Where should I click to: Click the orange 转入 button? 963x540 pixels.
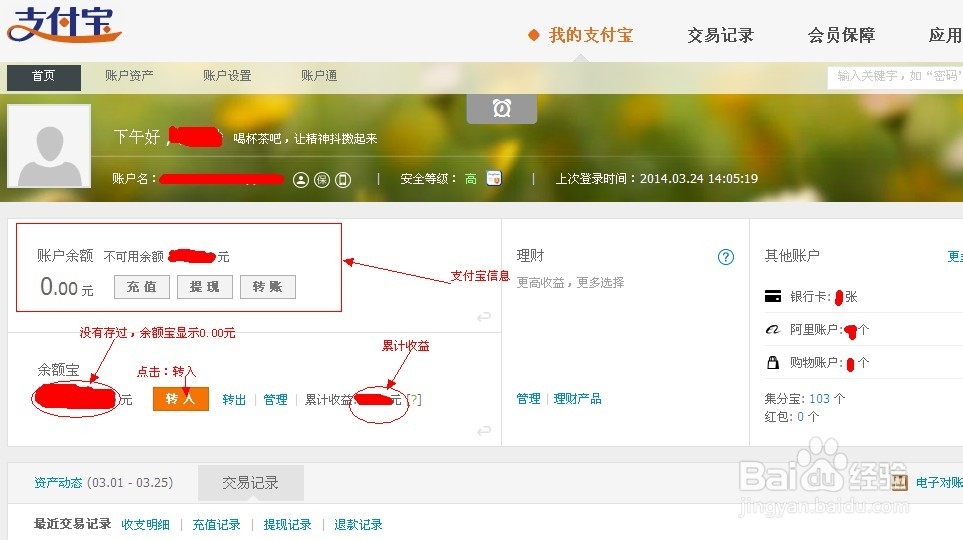pyautogui.click(x=181, y=399)
